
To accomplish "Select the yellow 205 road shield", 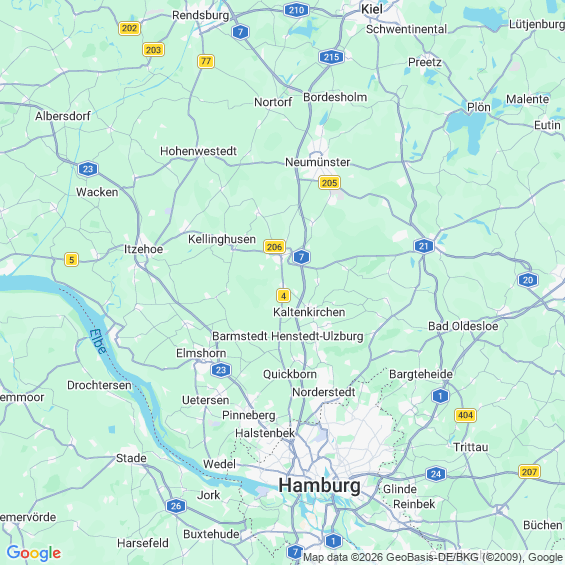I will click(329, 183).
